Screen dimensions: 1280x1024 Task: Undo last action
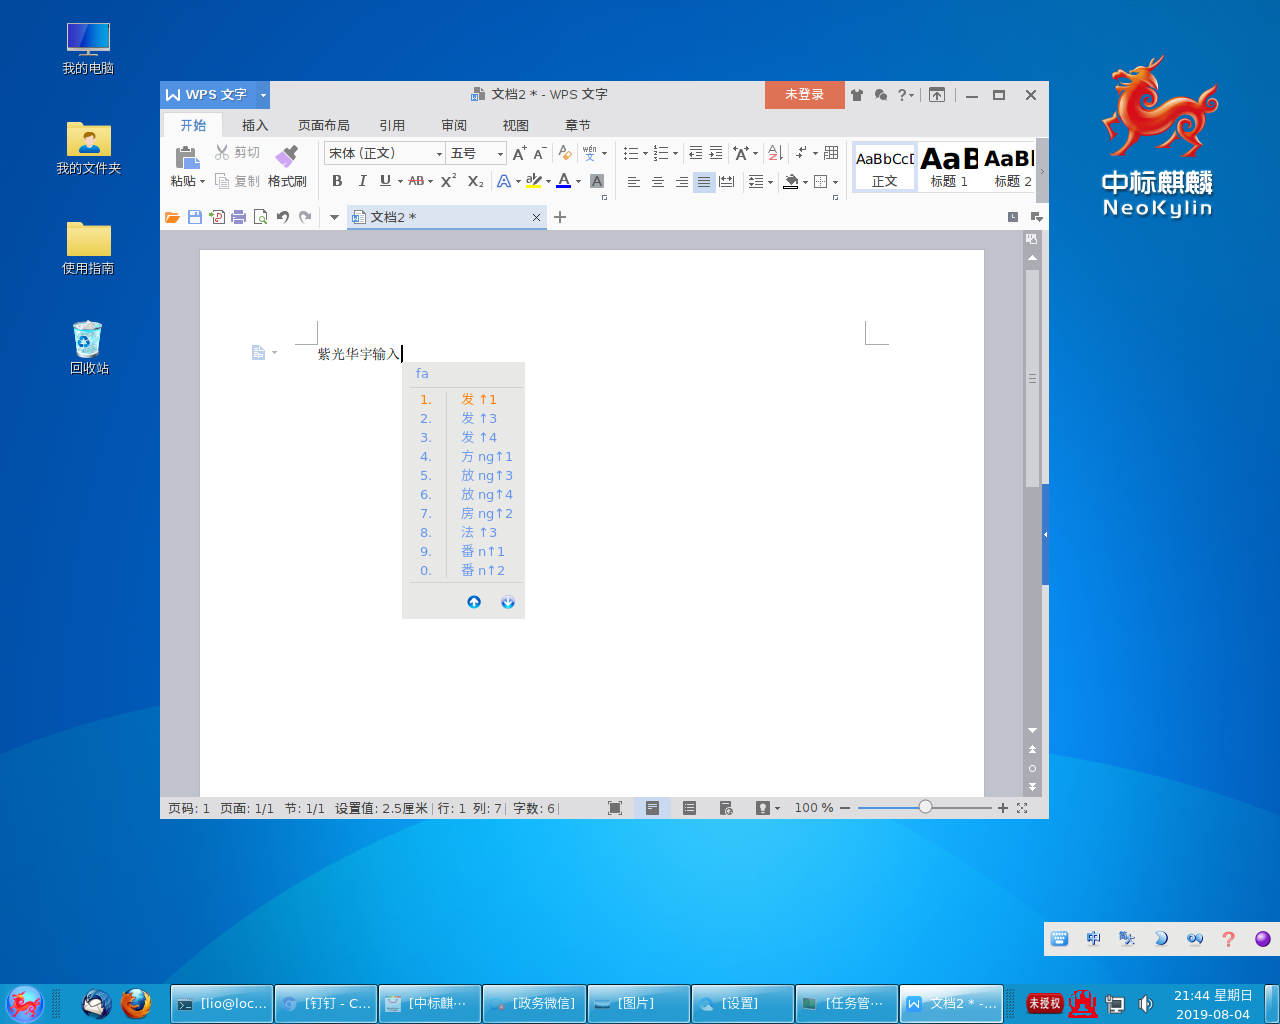[283, 217]
